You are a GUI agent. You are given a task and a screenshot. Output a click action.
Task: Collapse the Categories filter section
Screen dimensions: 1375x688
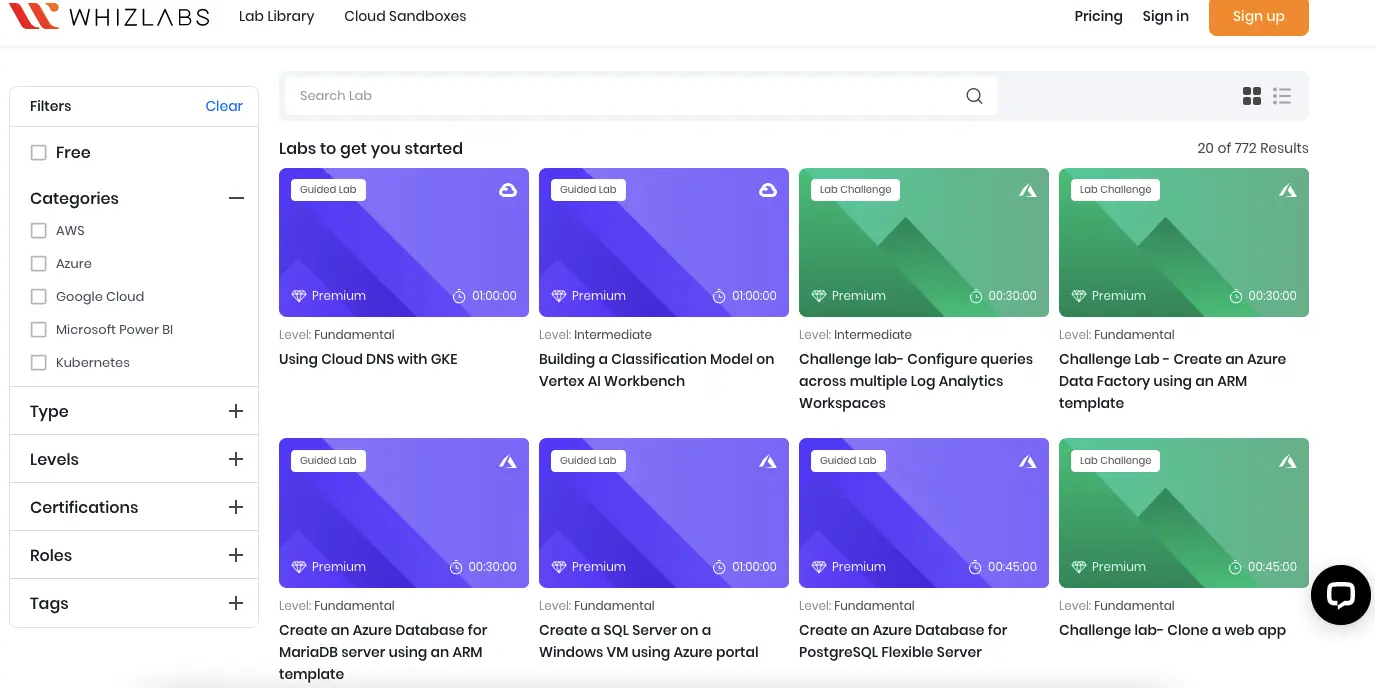tap(236, 198)
